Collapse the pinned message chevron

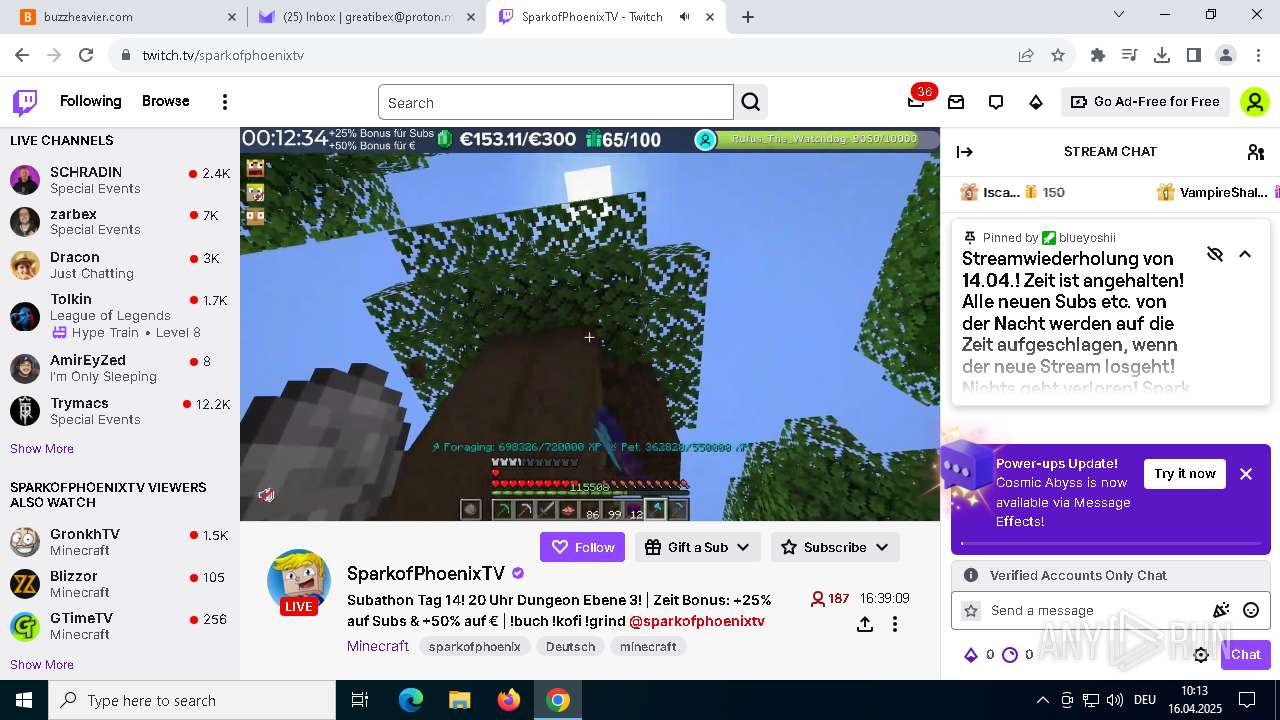click(1245, 254)
